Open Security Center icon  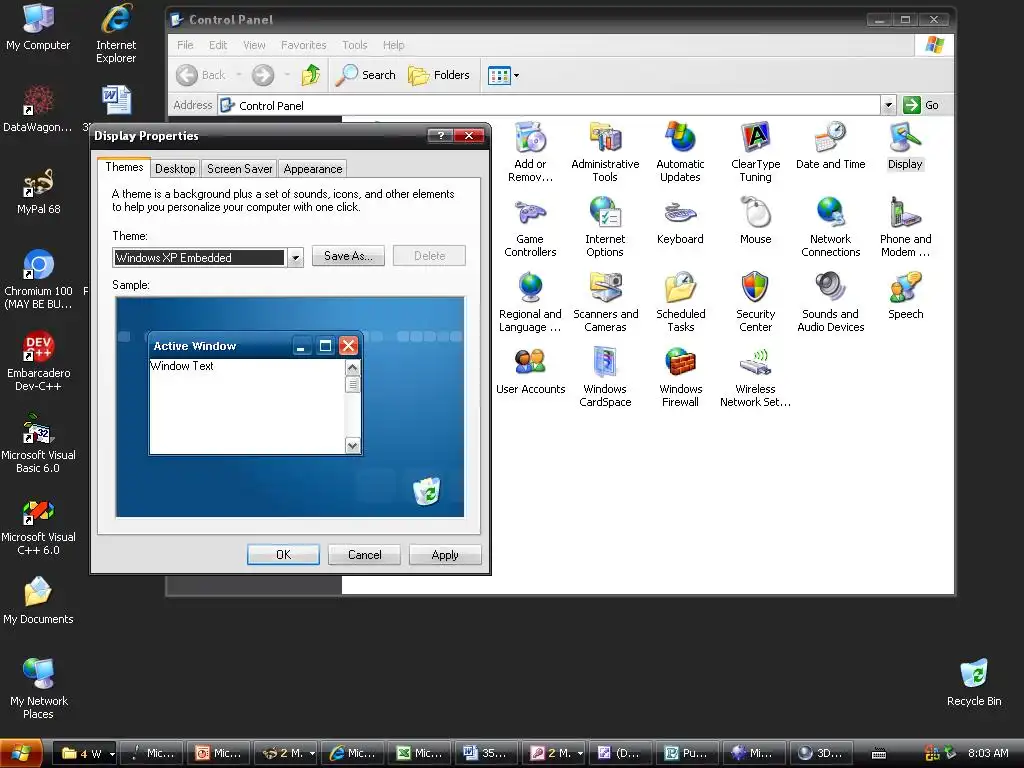pyautogui.click(x=756, y=302)
